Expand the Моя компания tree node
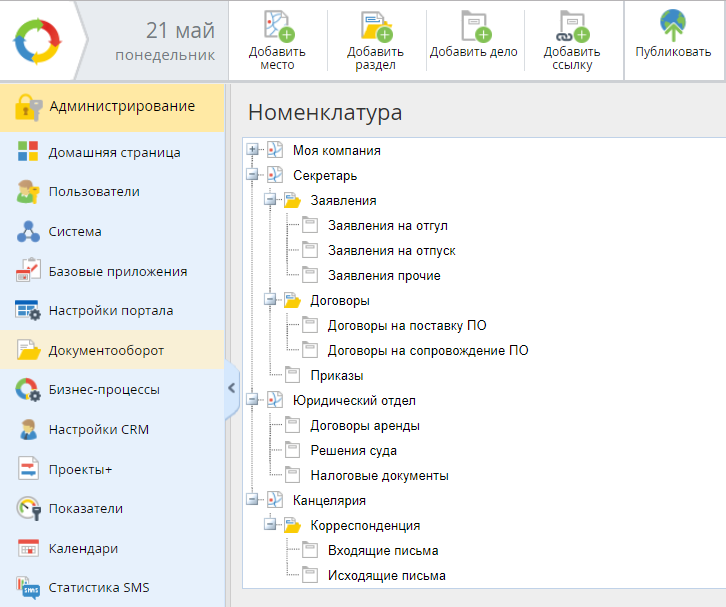The image size is (726, 607). pos(252,149)
